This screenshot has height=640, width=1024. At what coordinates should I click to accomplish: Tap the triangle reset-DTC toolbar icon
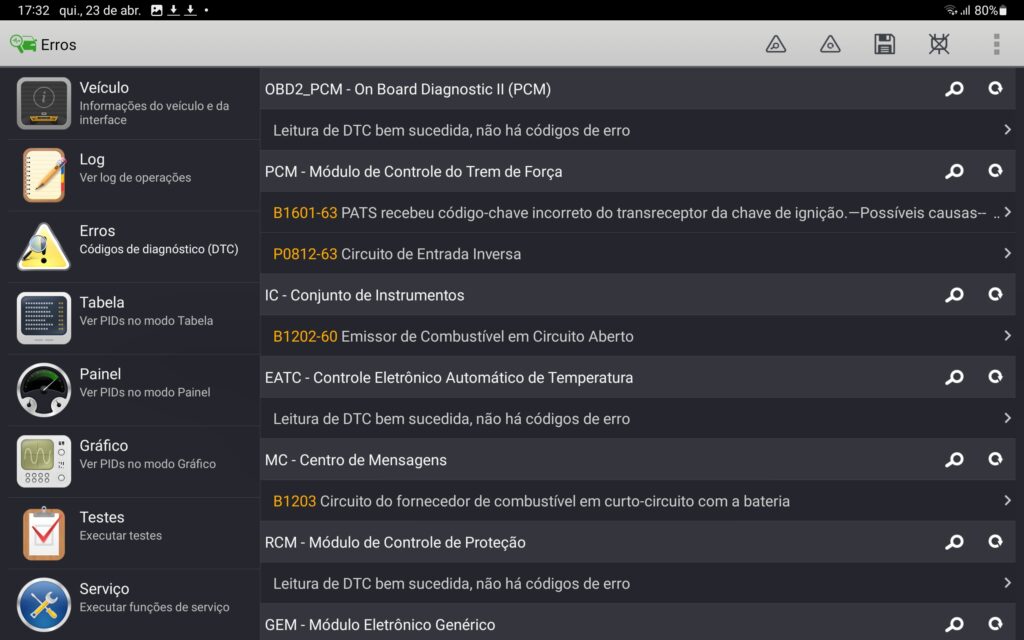[x=830, y=44]
